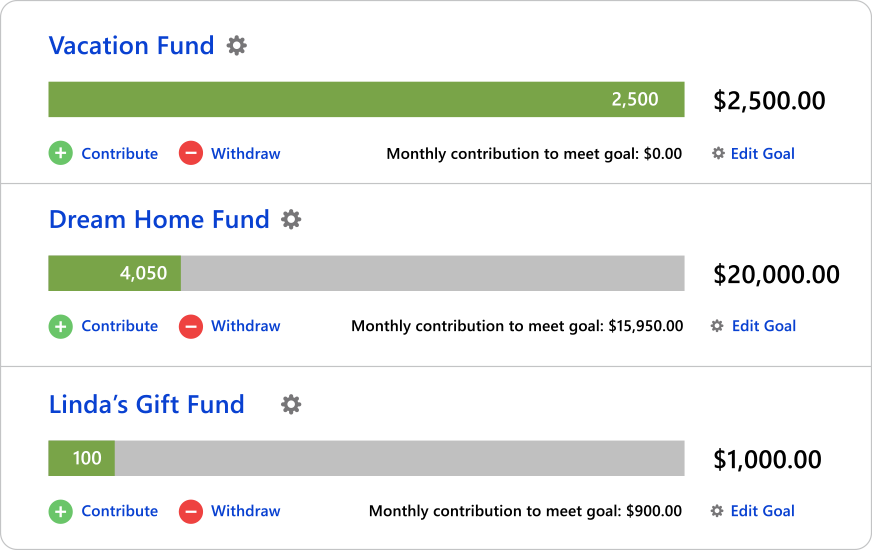Open Linda's Gift Fund title link
The height and width of the screenshot is (550, 873).
(146, 404)
